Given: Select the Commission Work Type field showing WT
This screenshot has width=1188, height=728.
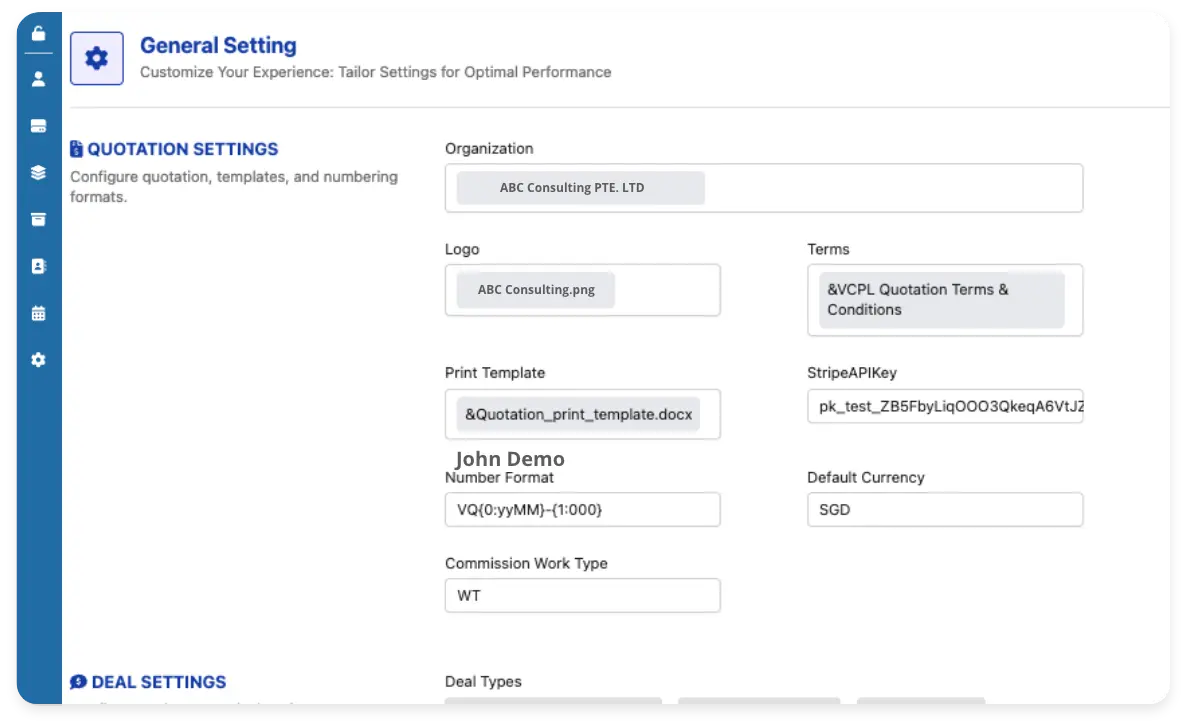Looking at the screenshot, I should [x=582, y=595].
